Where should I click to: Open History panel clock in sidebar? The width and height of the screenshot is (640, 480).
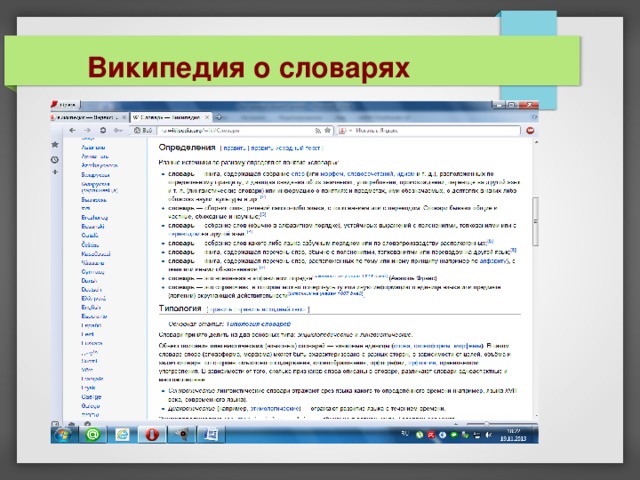pyautogui.click(x=55, y=160)
